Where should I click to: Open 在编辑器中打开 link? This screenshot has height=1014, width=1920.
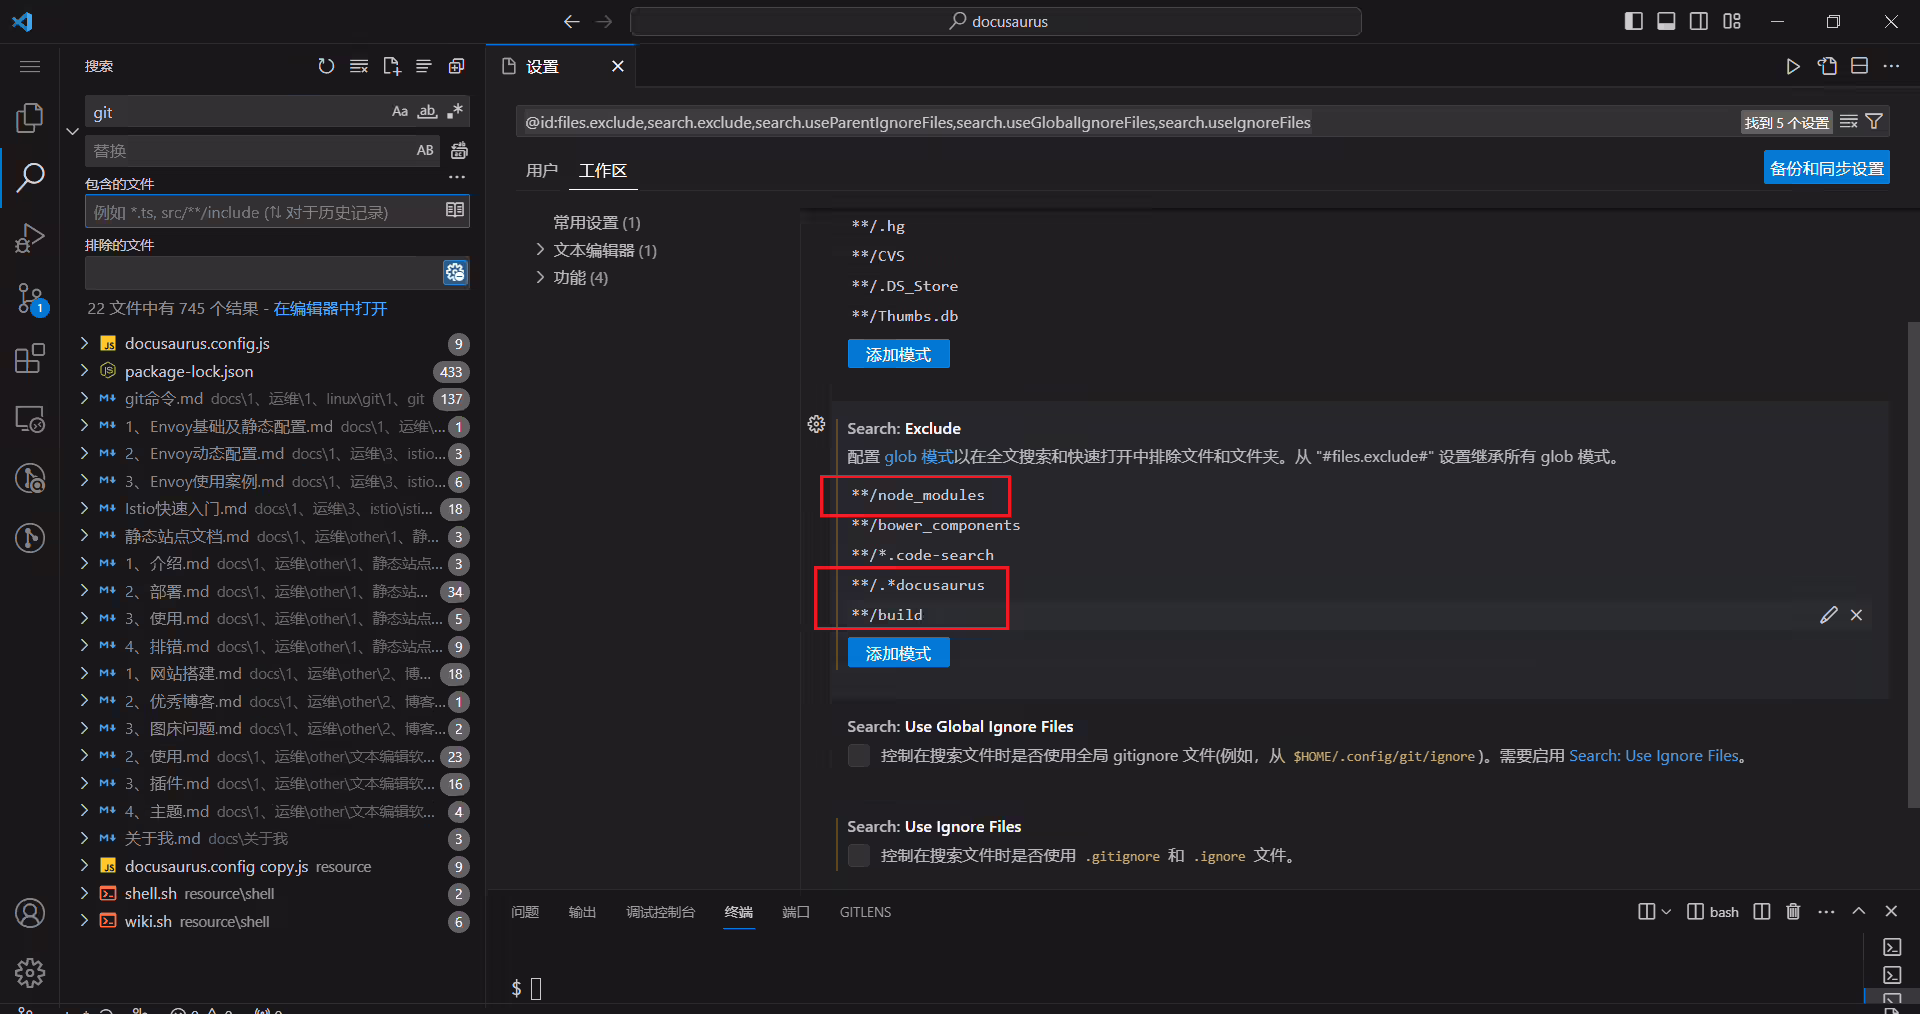tap(330, 308)
